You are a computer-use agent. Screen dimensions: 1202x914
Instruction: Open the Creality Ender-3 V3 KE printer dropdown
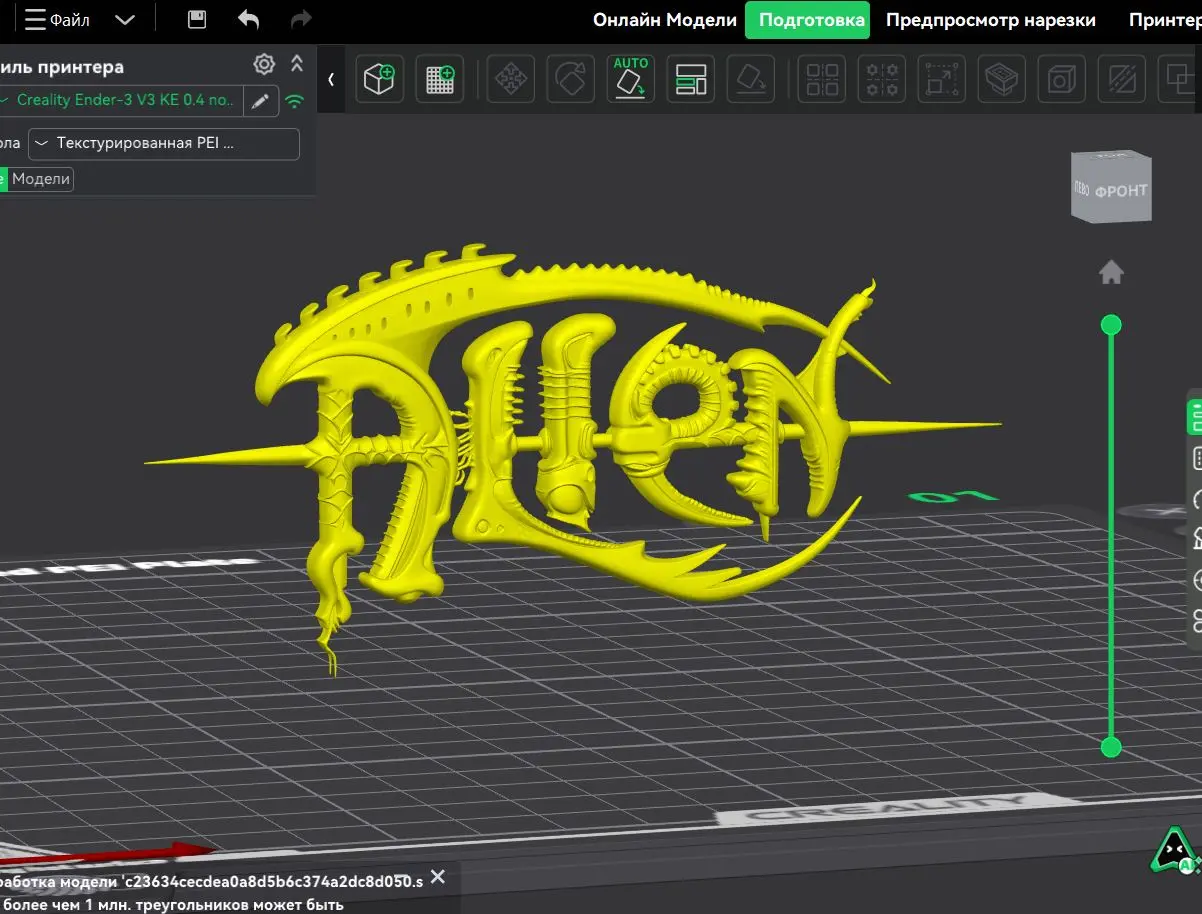(121, 100)
